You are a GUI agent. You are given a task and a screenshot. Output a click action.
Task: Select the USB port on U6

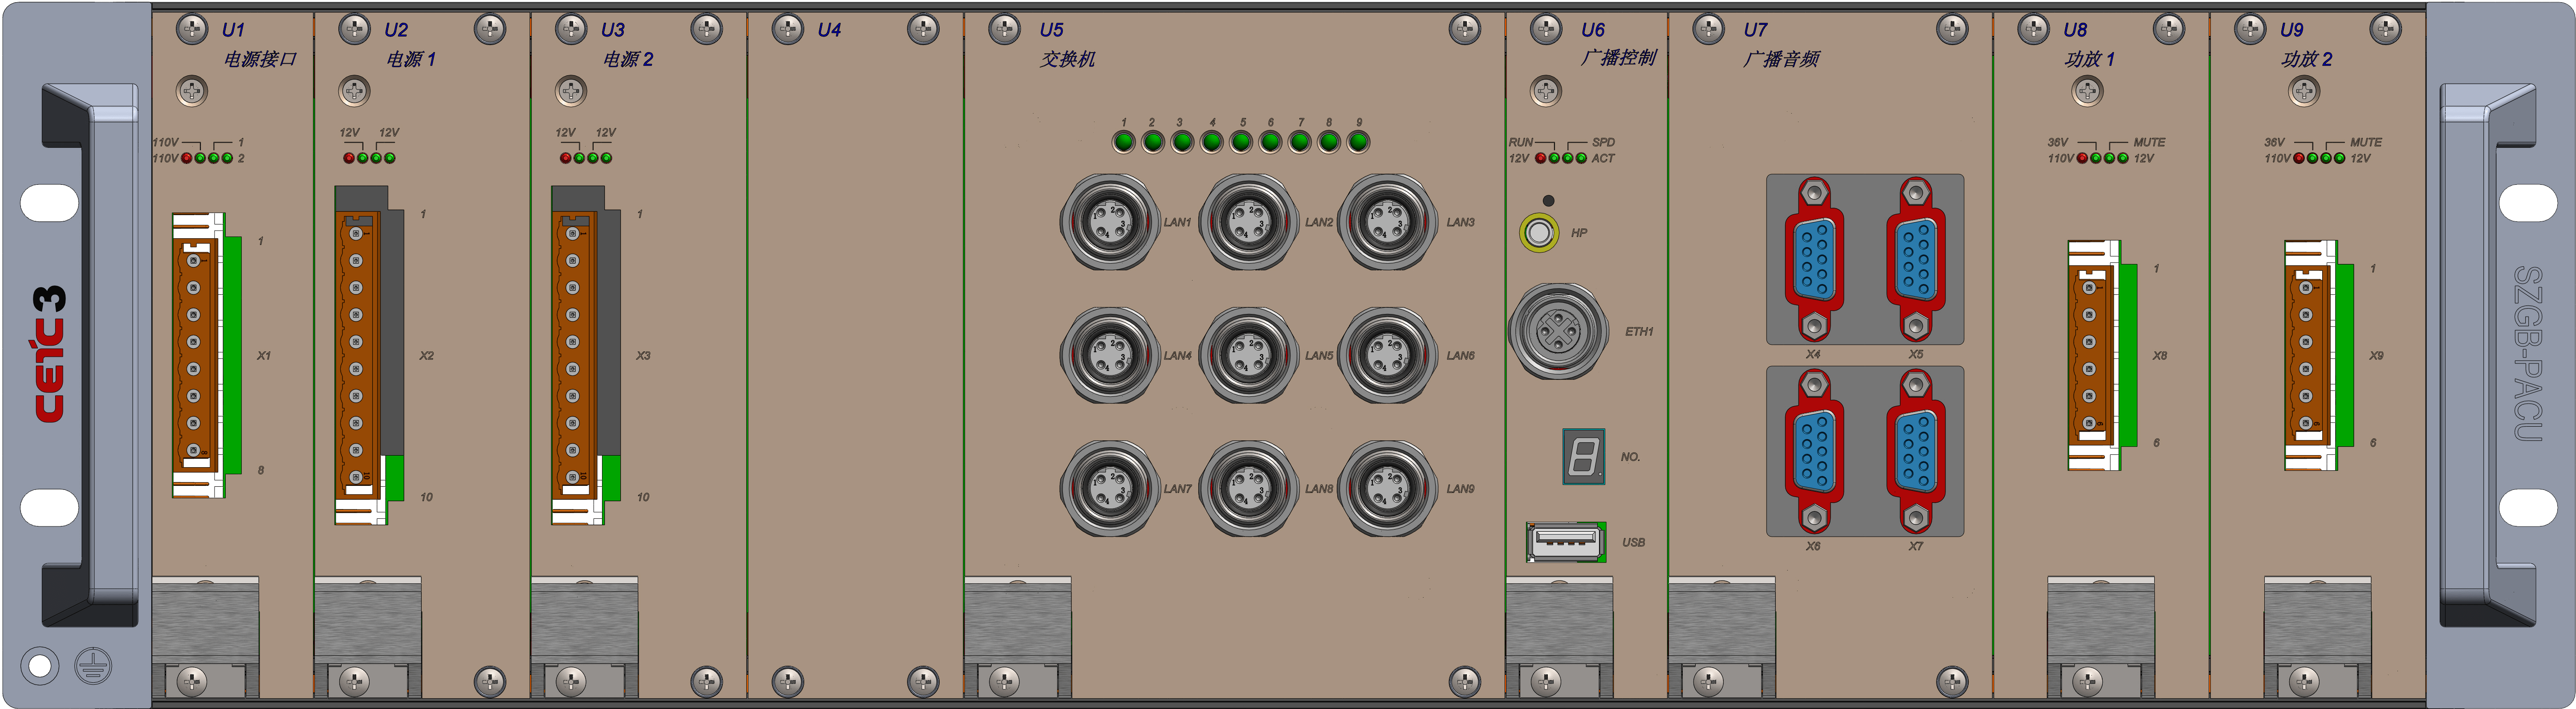[1566, 542]
